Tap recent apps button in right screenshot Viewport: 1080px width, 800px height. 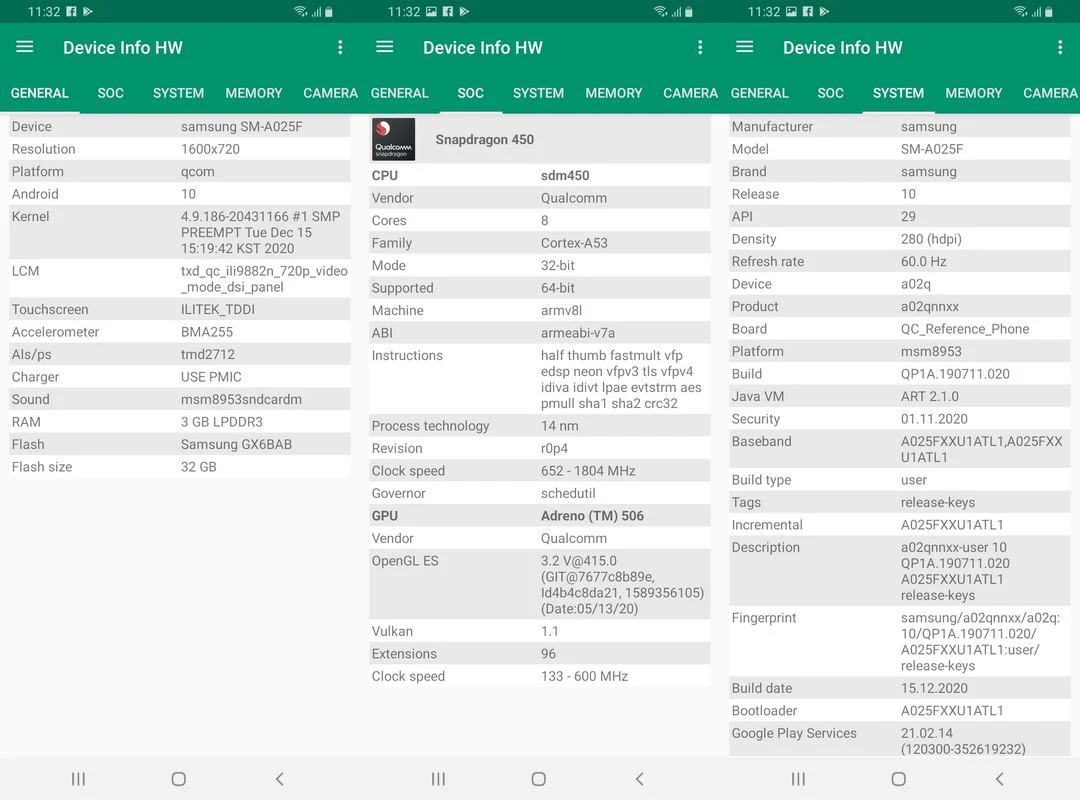(x=798, y=779)
